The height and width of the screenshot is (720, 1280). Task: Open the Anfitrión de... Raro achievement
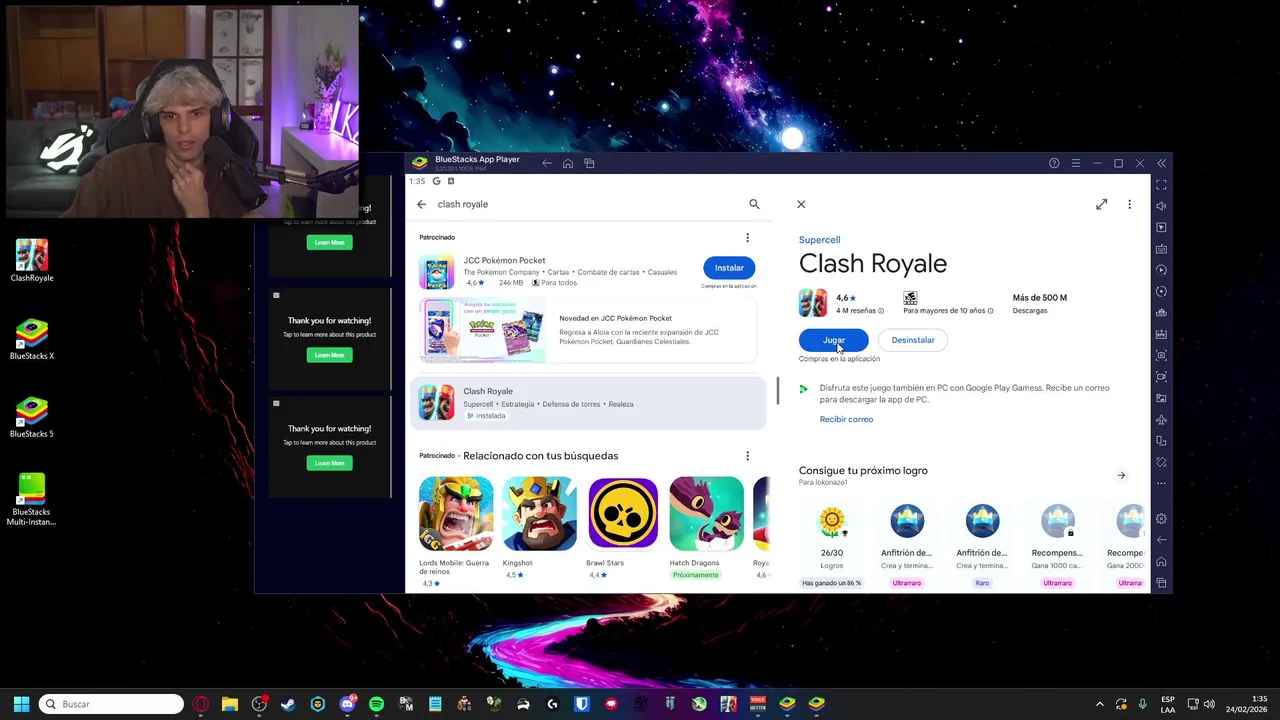[x=982, y=521]
